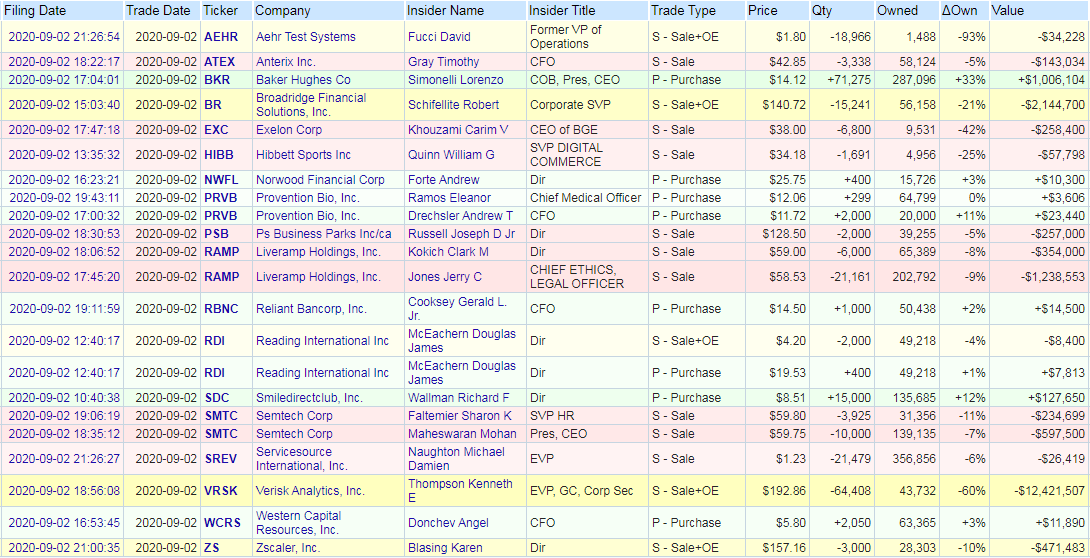This screenshot has height=558, width=1090.
Task: View insider Drechsler Andrew T
Action: point(460,216)
